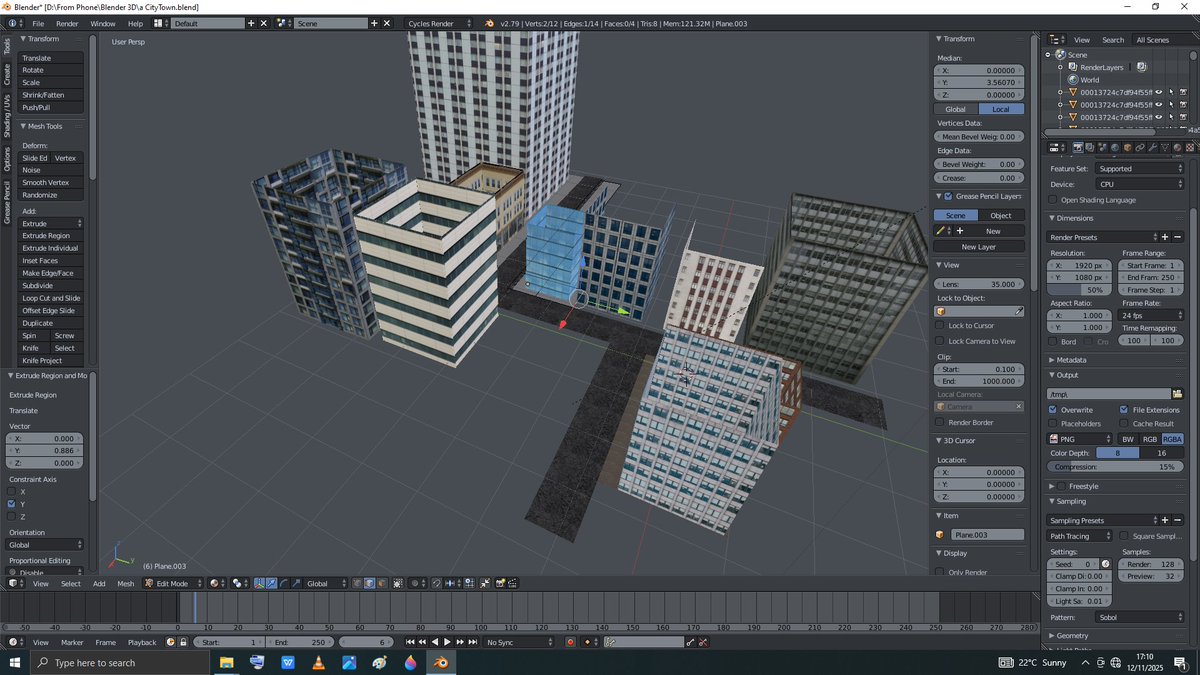Click the timeline play animation button

[447, 642]
